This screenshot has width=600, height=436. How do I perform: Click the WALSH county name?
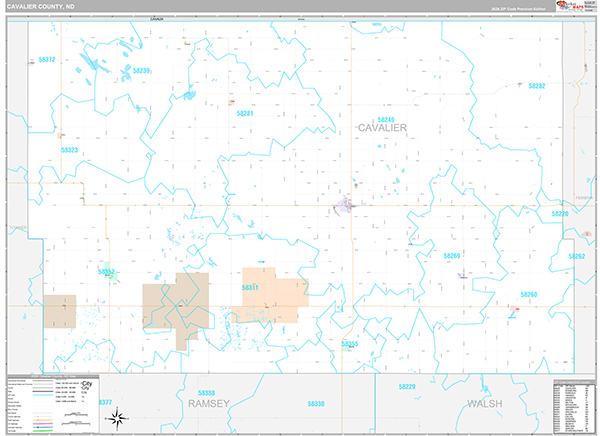tap(484, 403)
